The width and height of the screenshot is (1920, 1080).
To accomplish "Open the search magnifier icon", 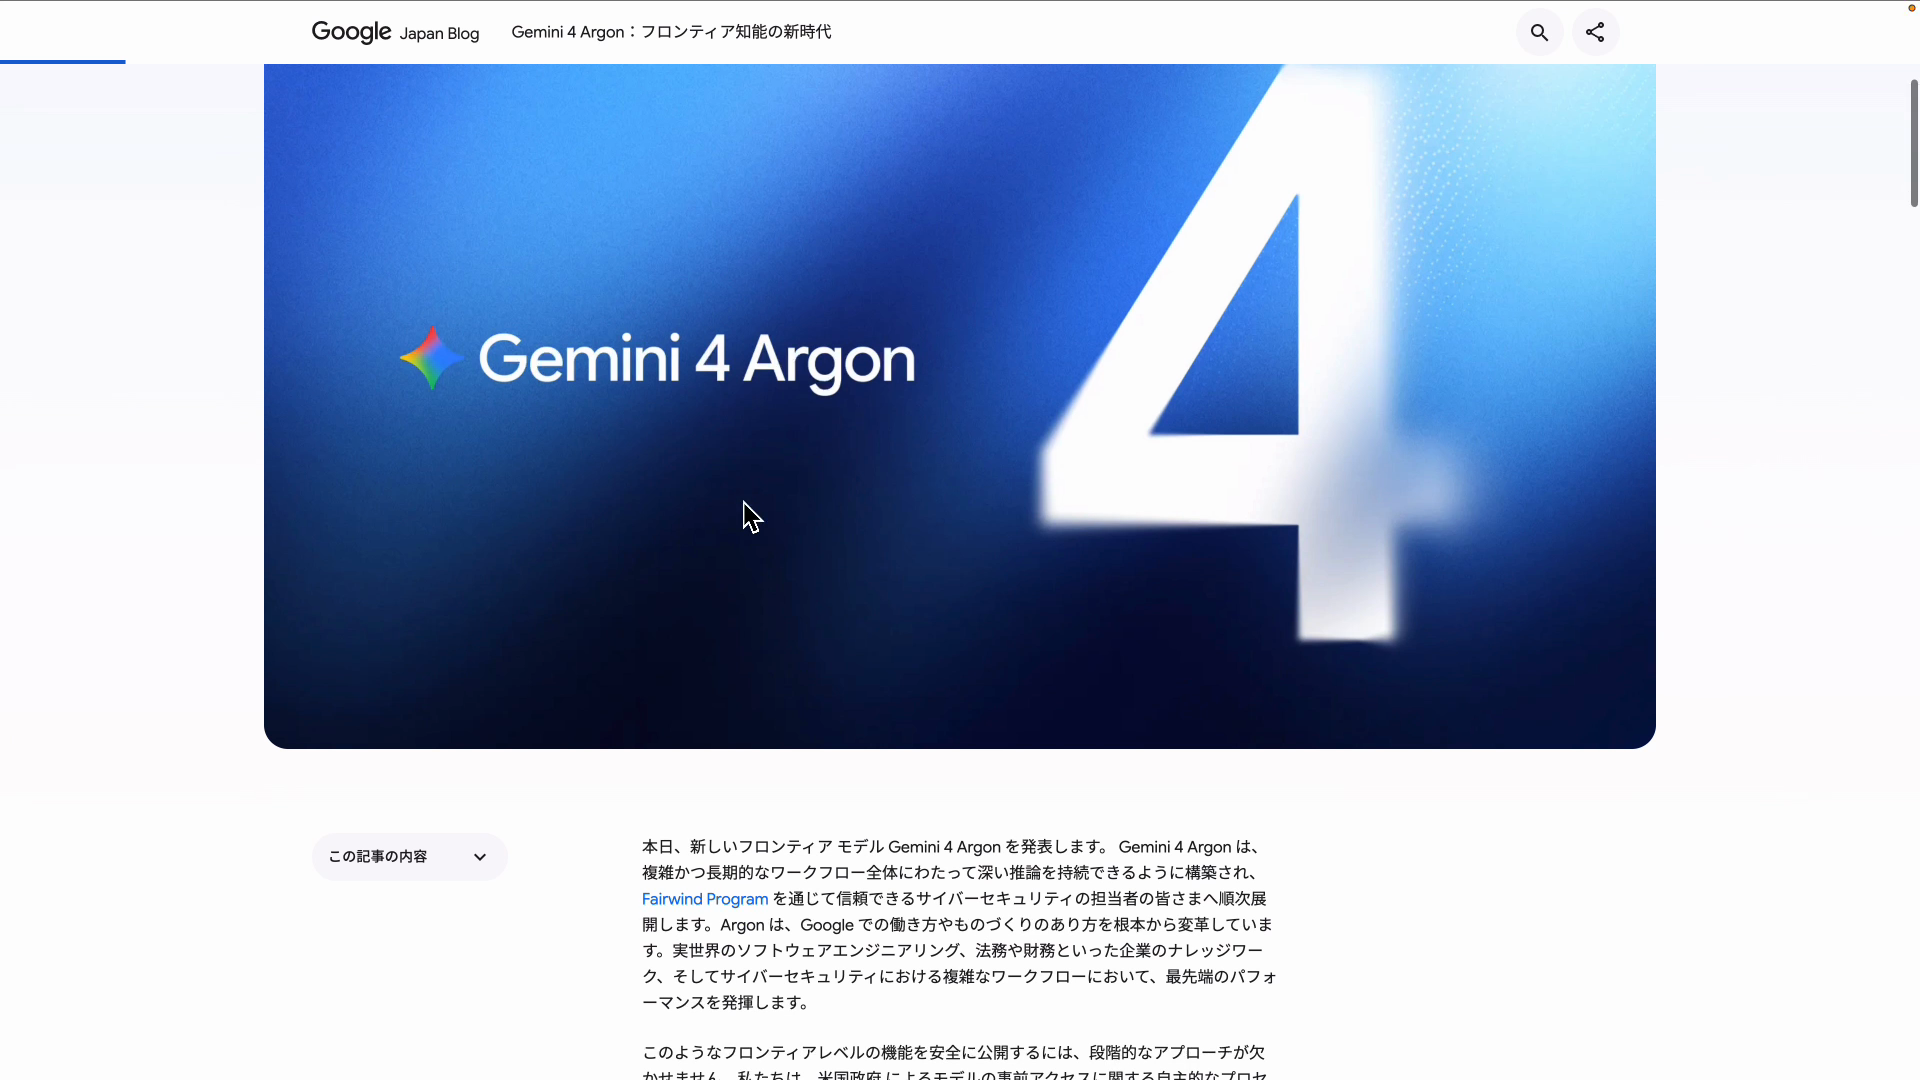I will pos(1539,33).
